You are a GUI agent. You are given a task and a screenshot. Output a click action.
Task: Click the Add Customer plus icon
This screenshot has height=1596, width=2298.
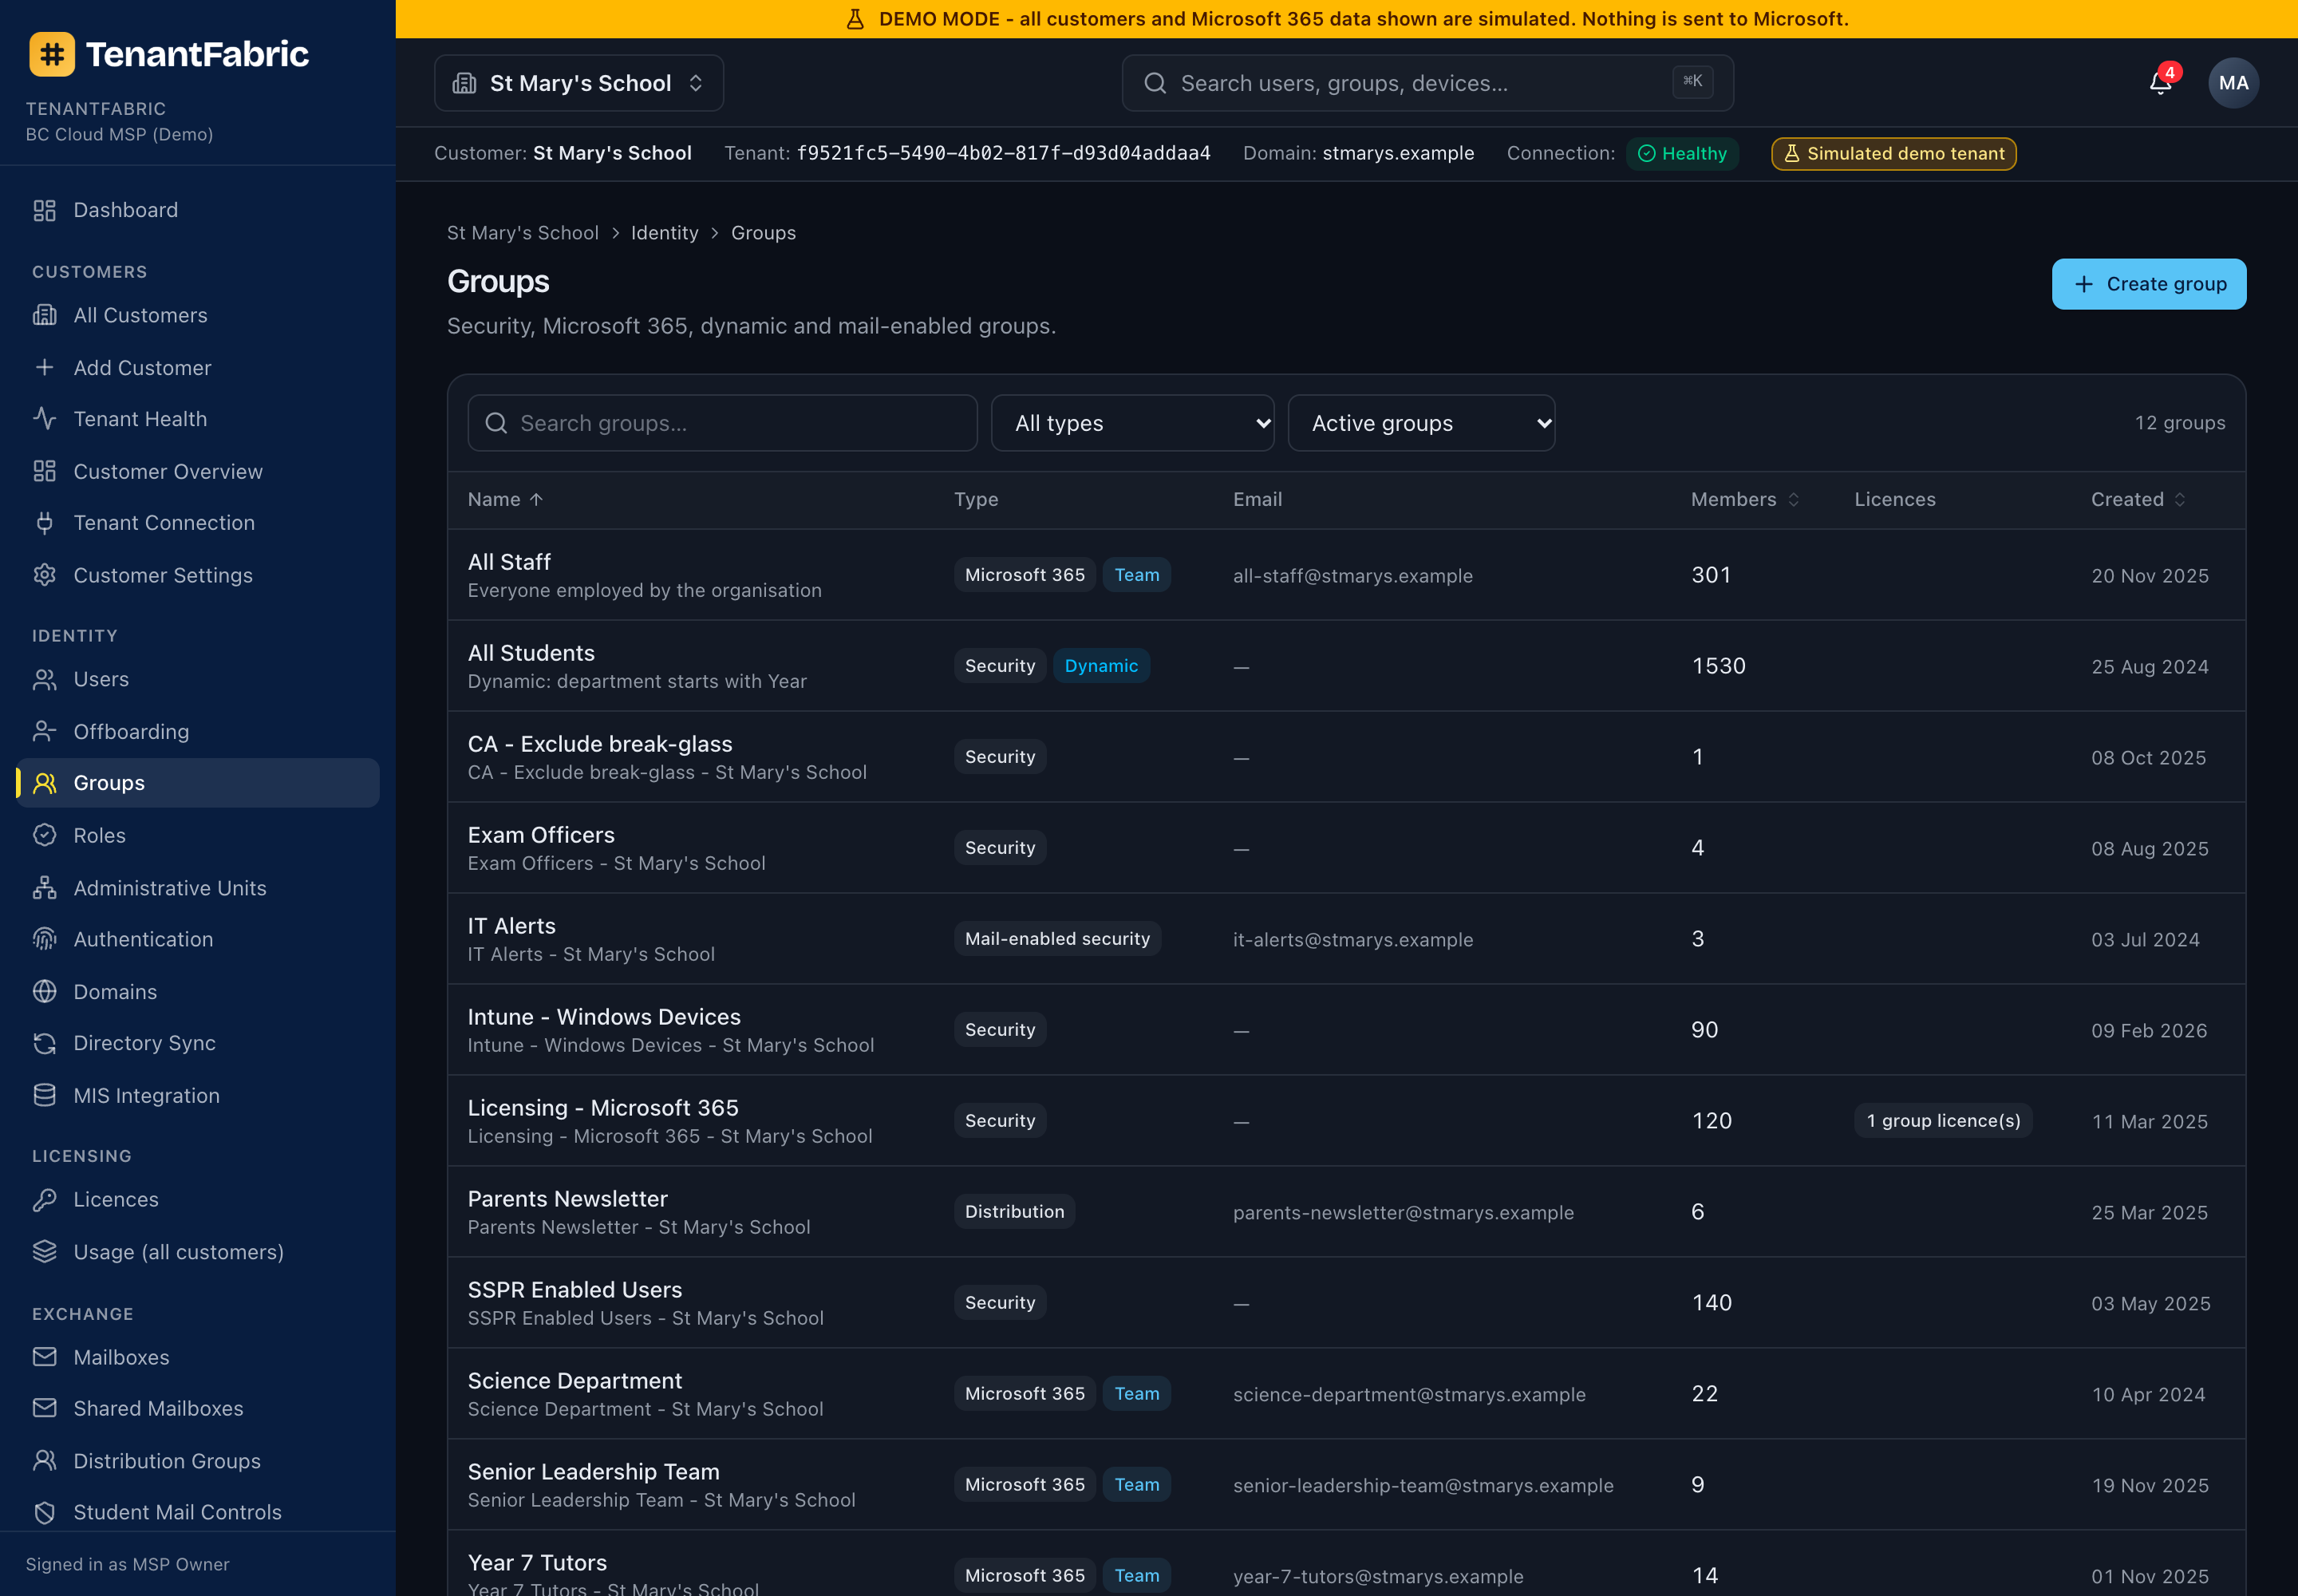coord(44,367)
